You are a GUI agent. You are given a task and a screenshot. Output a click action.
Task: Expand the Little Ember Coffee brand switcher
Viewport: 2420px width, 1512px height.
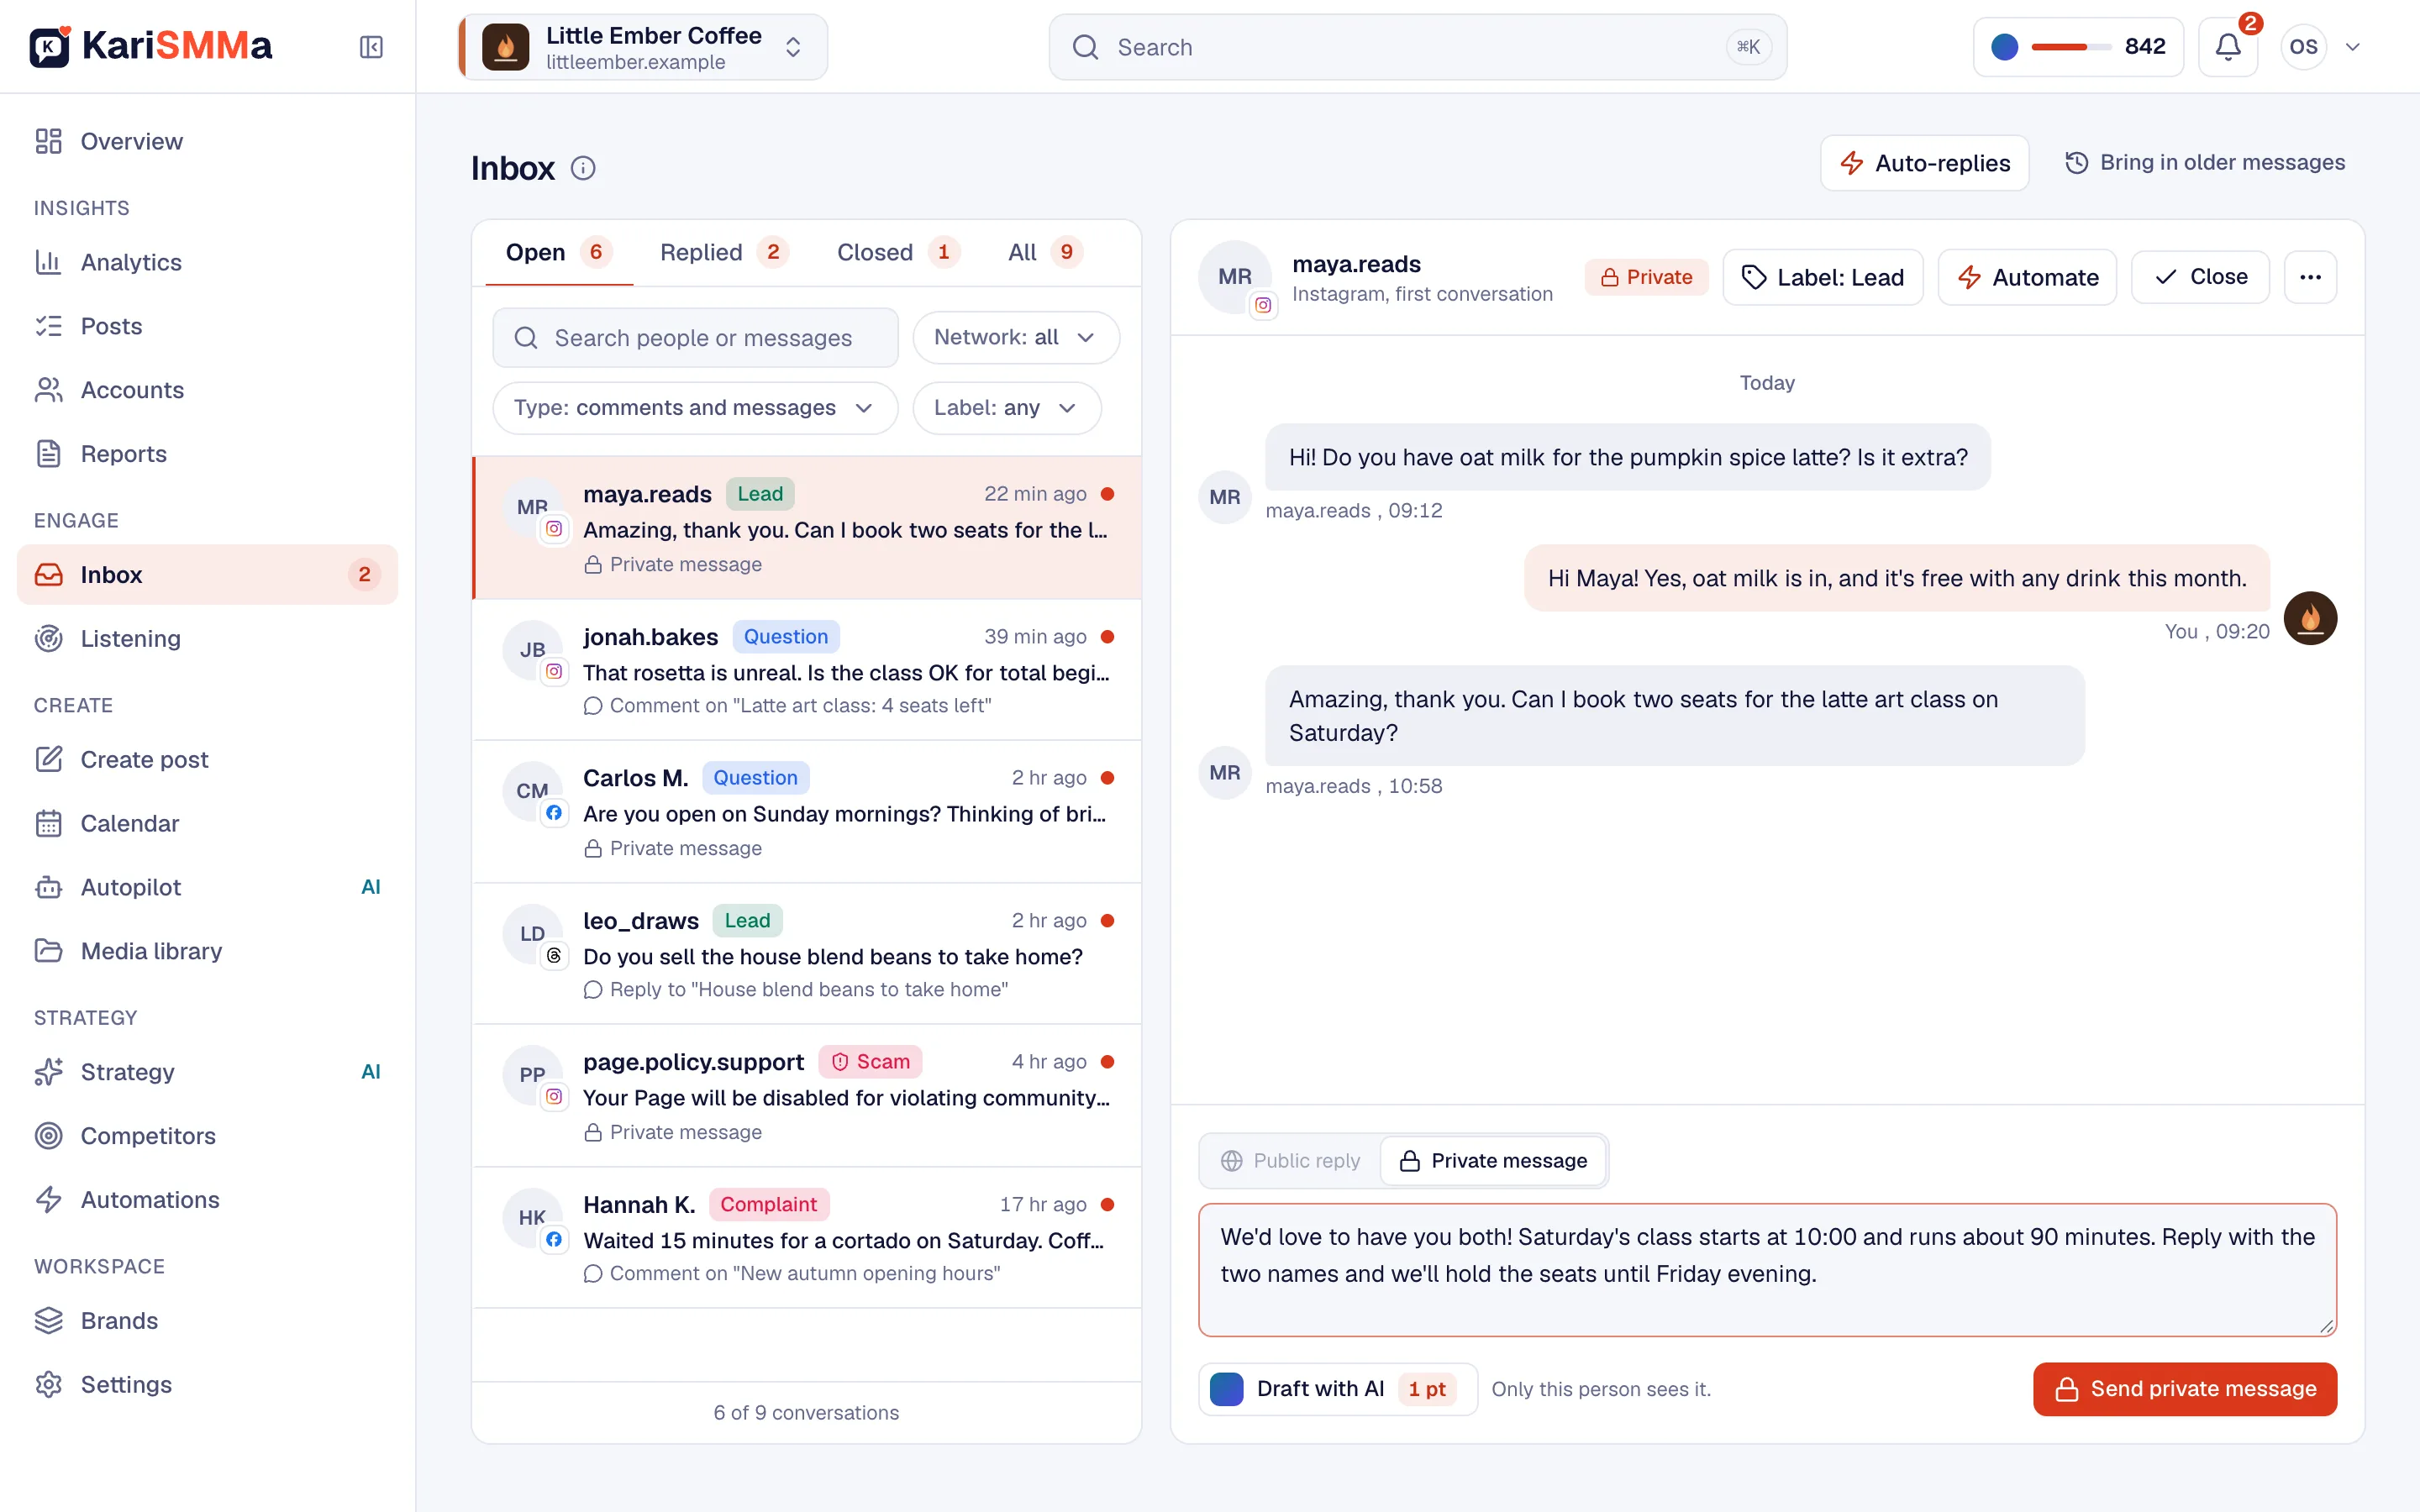coord(643,47)
